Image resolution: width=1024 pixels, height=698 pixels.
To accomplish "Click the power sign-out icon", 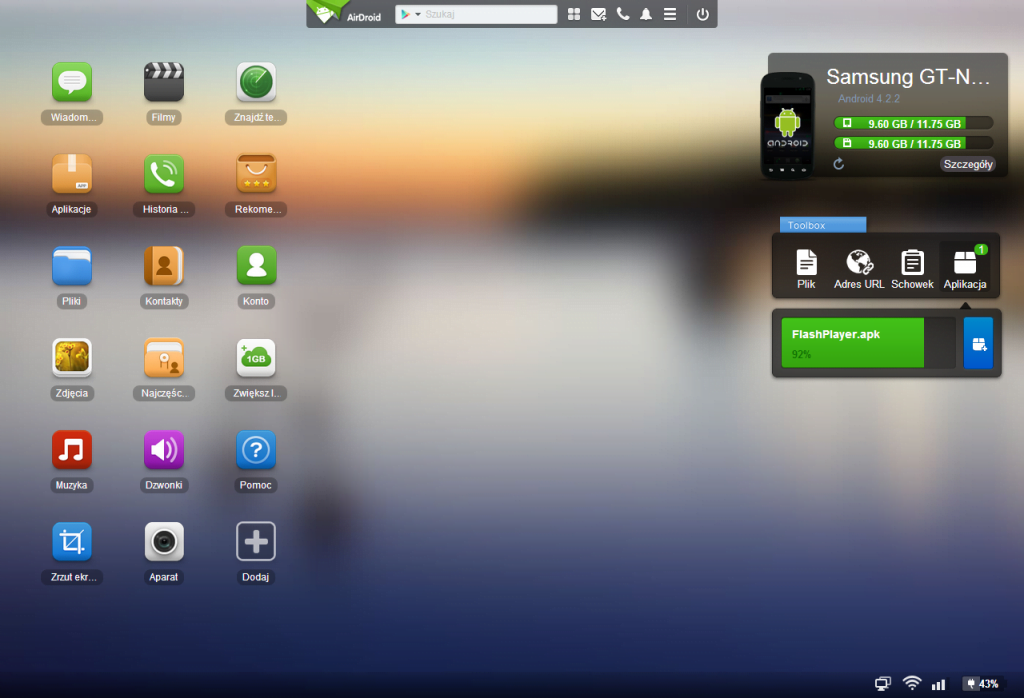I will 703,14.
